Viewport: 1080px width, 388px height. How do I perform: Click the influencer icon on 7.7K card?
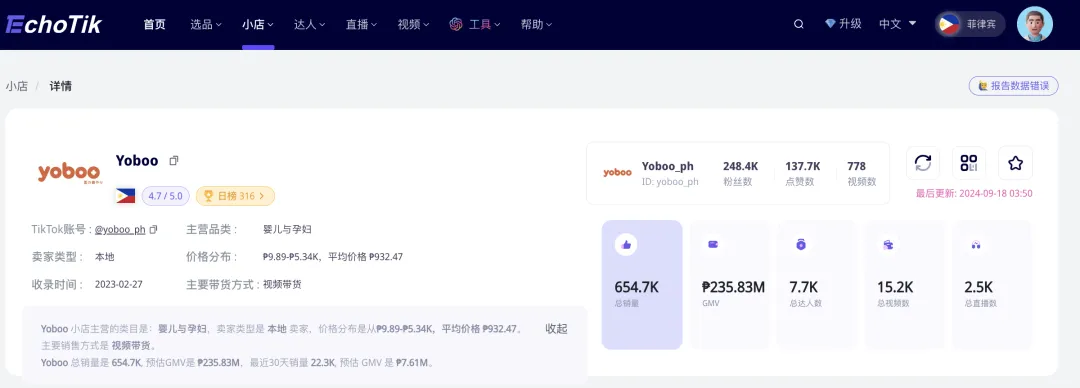(x=800, y=245)
